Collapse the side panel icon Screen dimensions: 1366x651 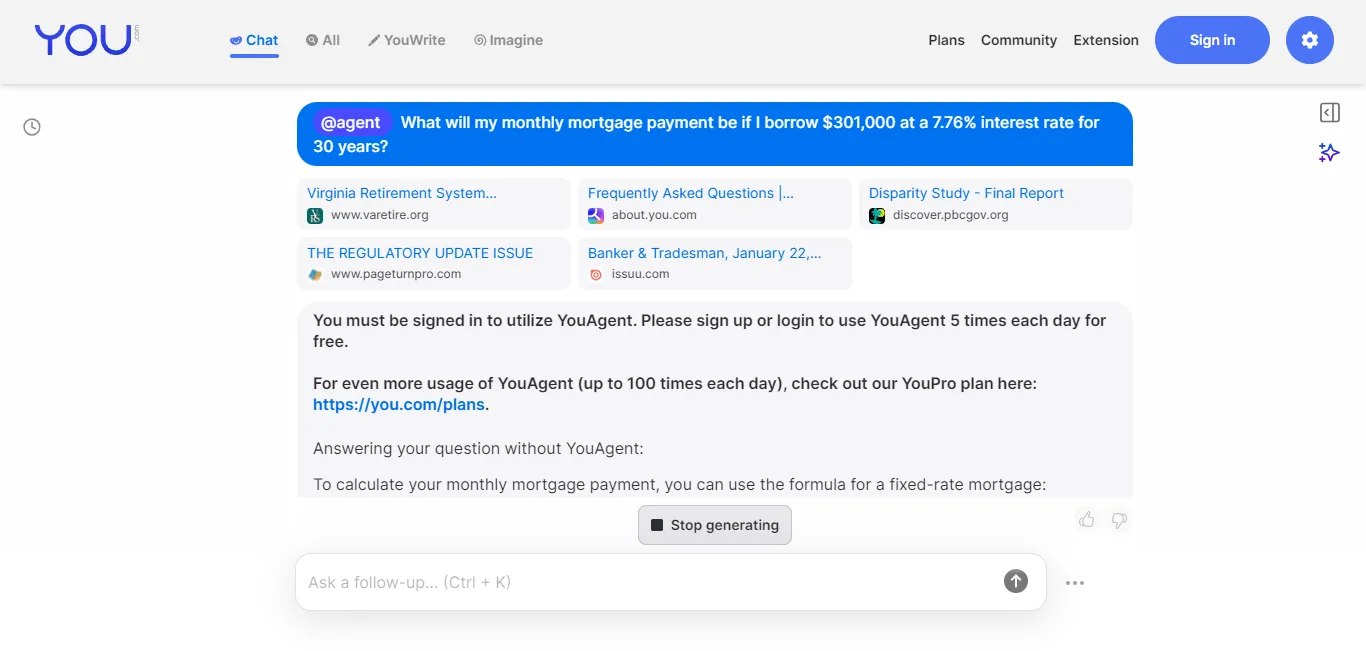click(x=1330, y=113)
